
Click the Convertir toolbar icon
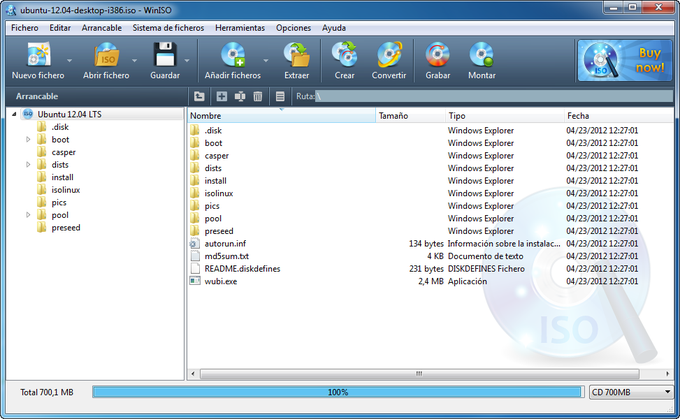tap(389, 54)
